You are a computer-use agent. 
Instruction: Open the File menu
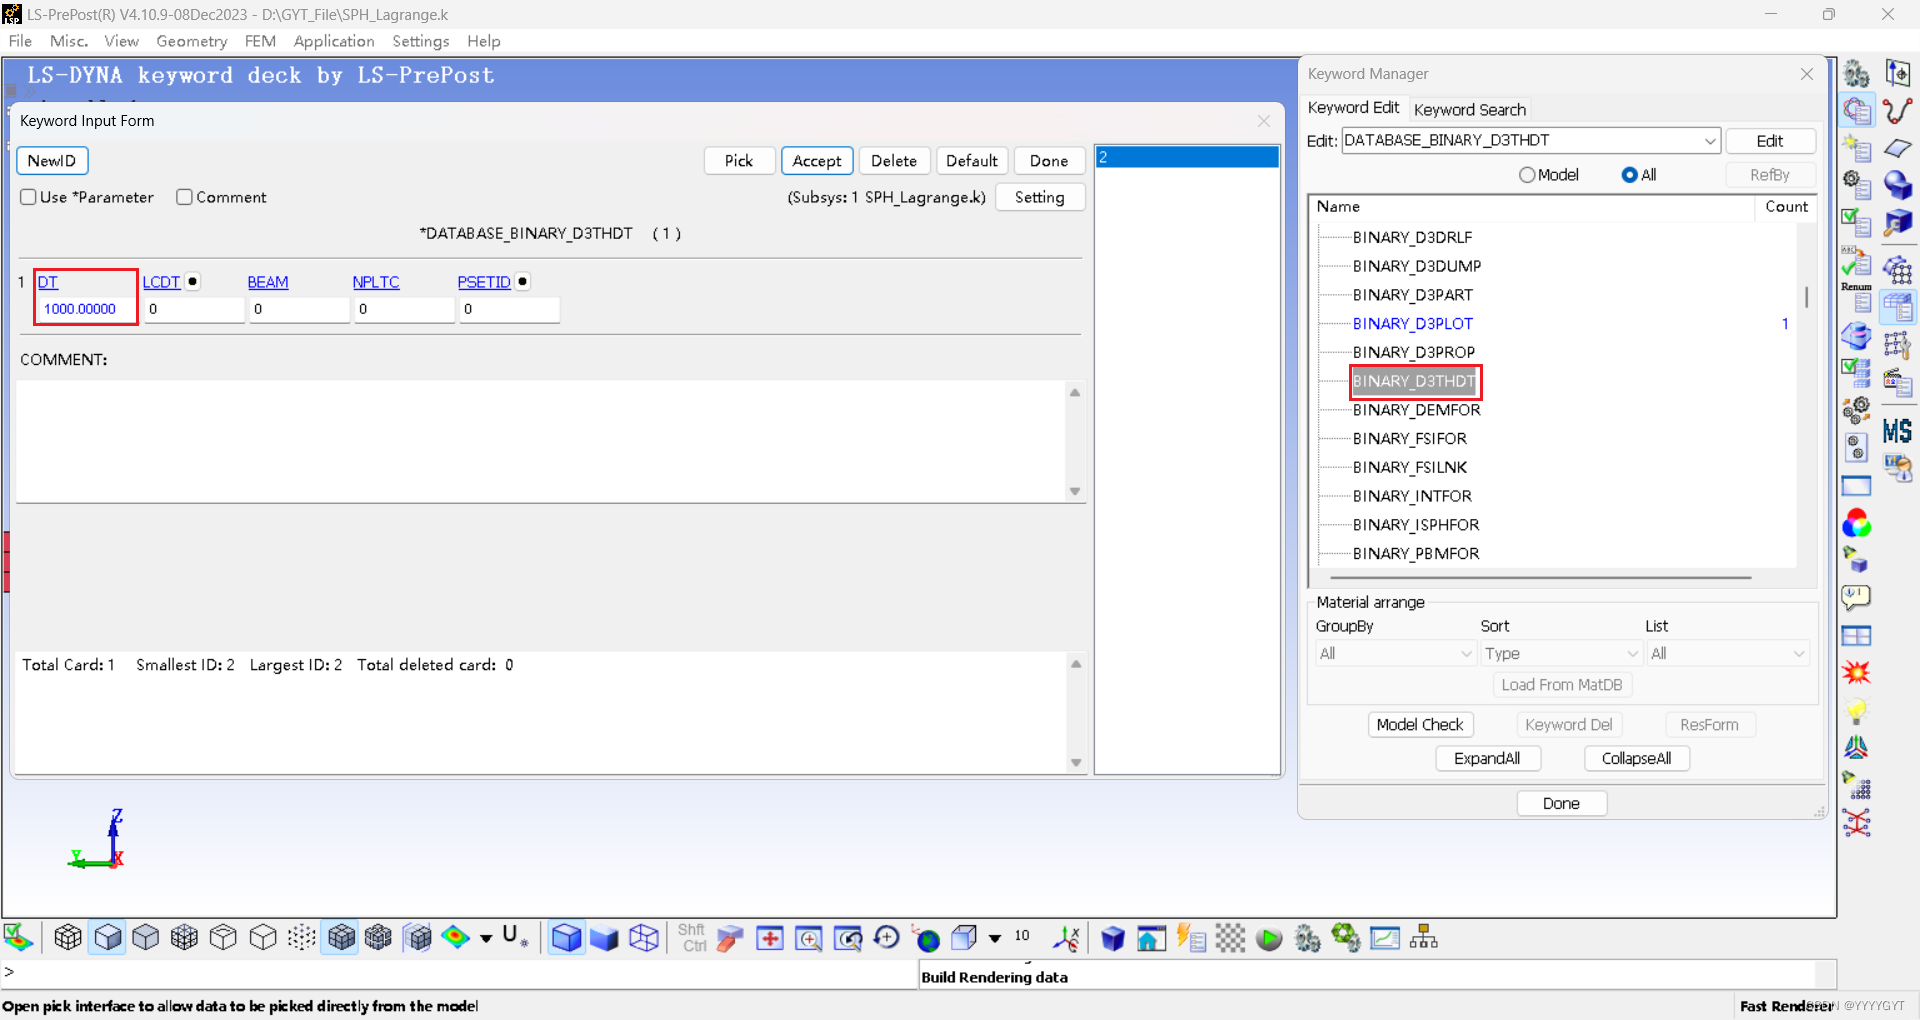click(20, 41)
